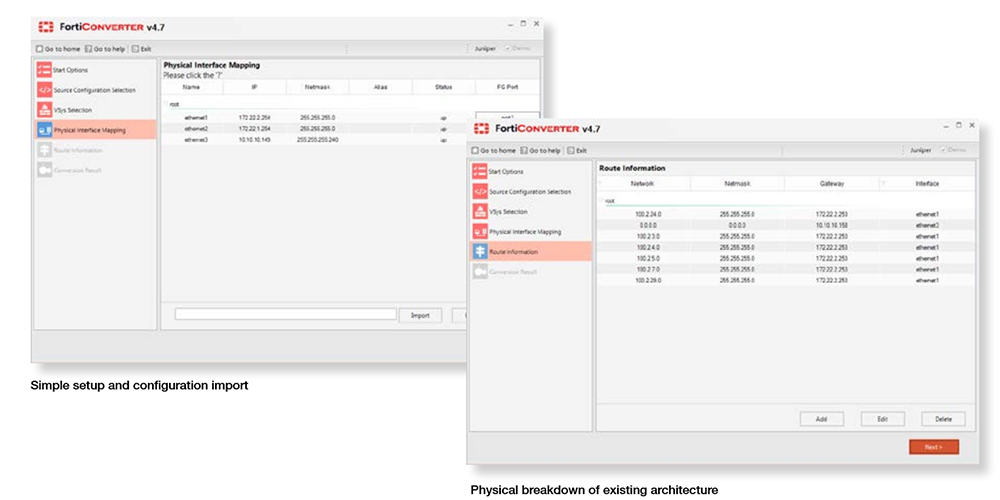Viewport: 1000px width, 500px height.
Task: Click the orange Next button
Action: tap(934, 447)
